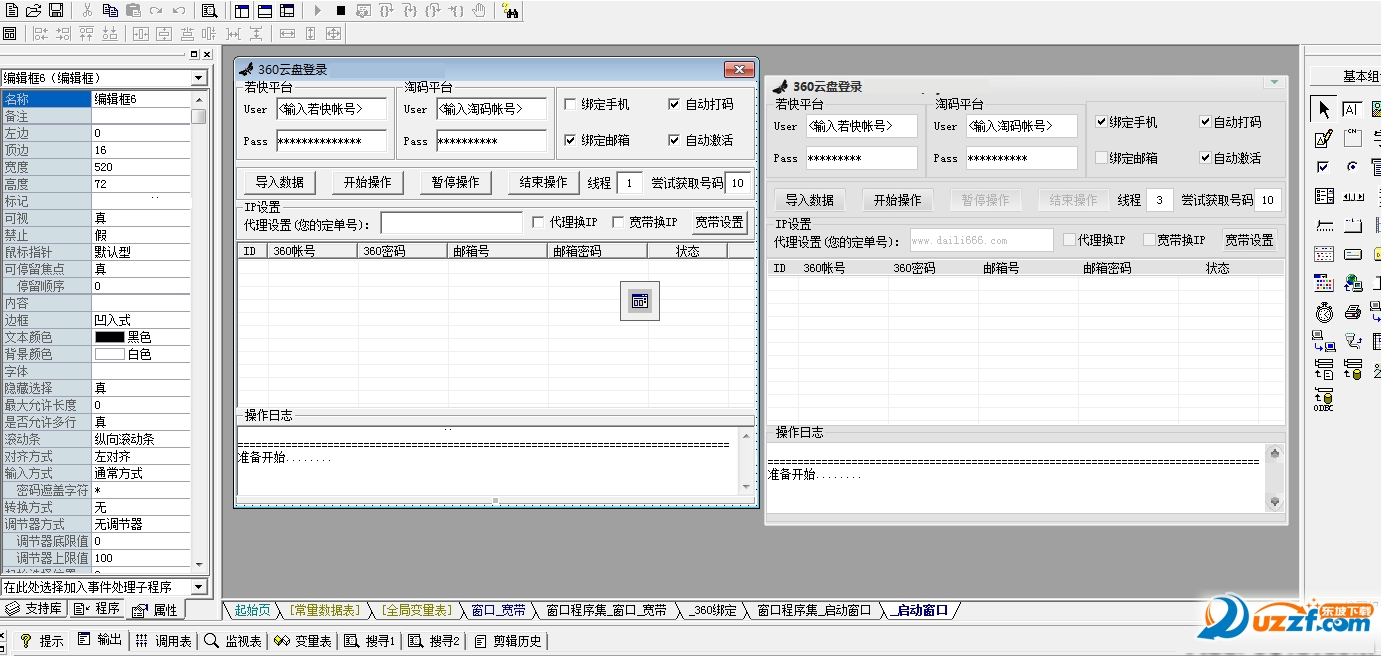Click the Run play triangle icon
The width and height of the screenshot is (1381, 656).
coord(317,10)
